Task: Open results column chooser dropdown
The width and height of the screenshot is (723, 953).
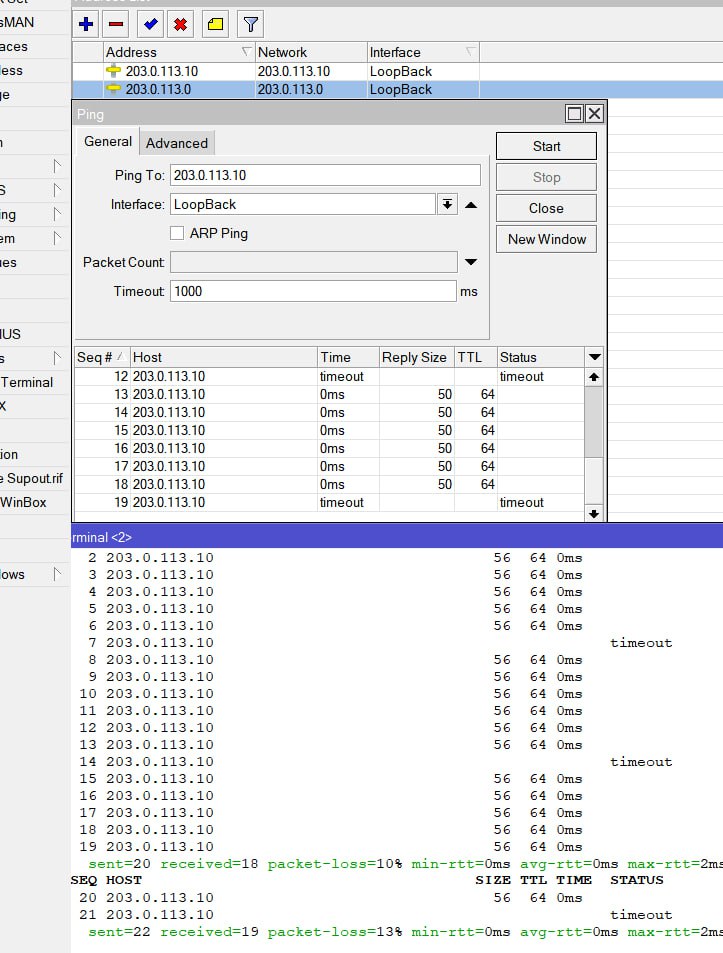Action: click(x=594, y=357)
